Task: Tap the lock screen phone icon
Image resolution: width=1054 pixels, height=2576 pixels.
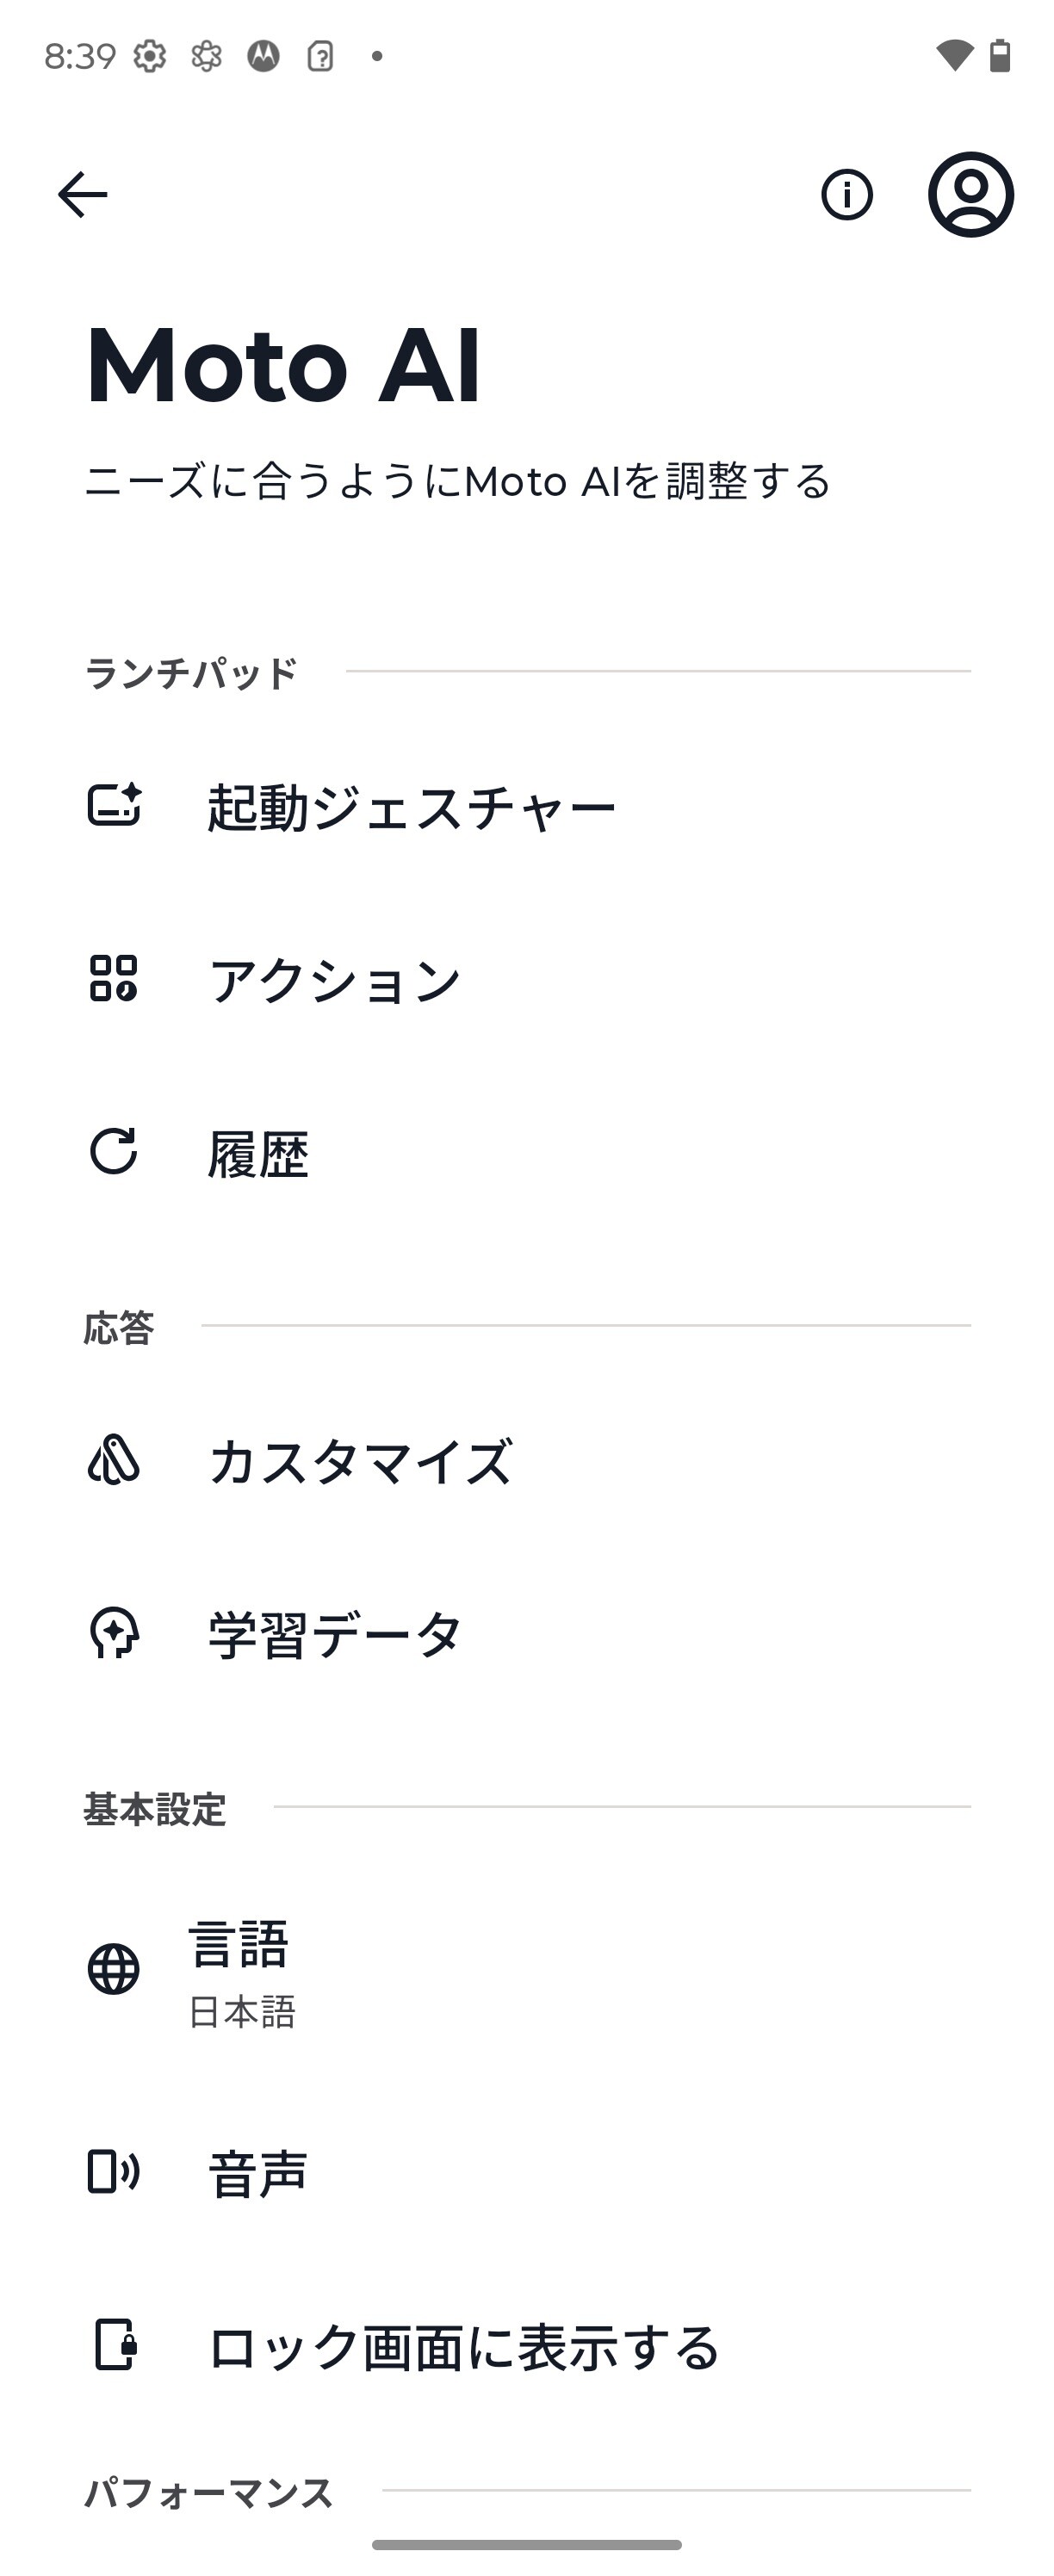Action: pyautogui.click(x=115, y=2345)
